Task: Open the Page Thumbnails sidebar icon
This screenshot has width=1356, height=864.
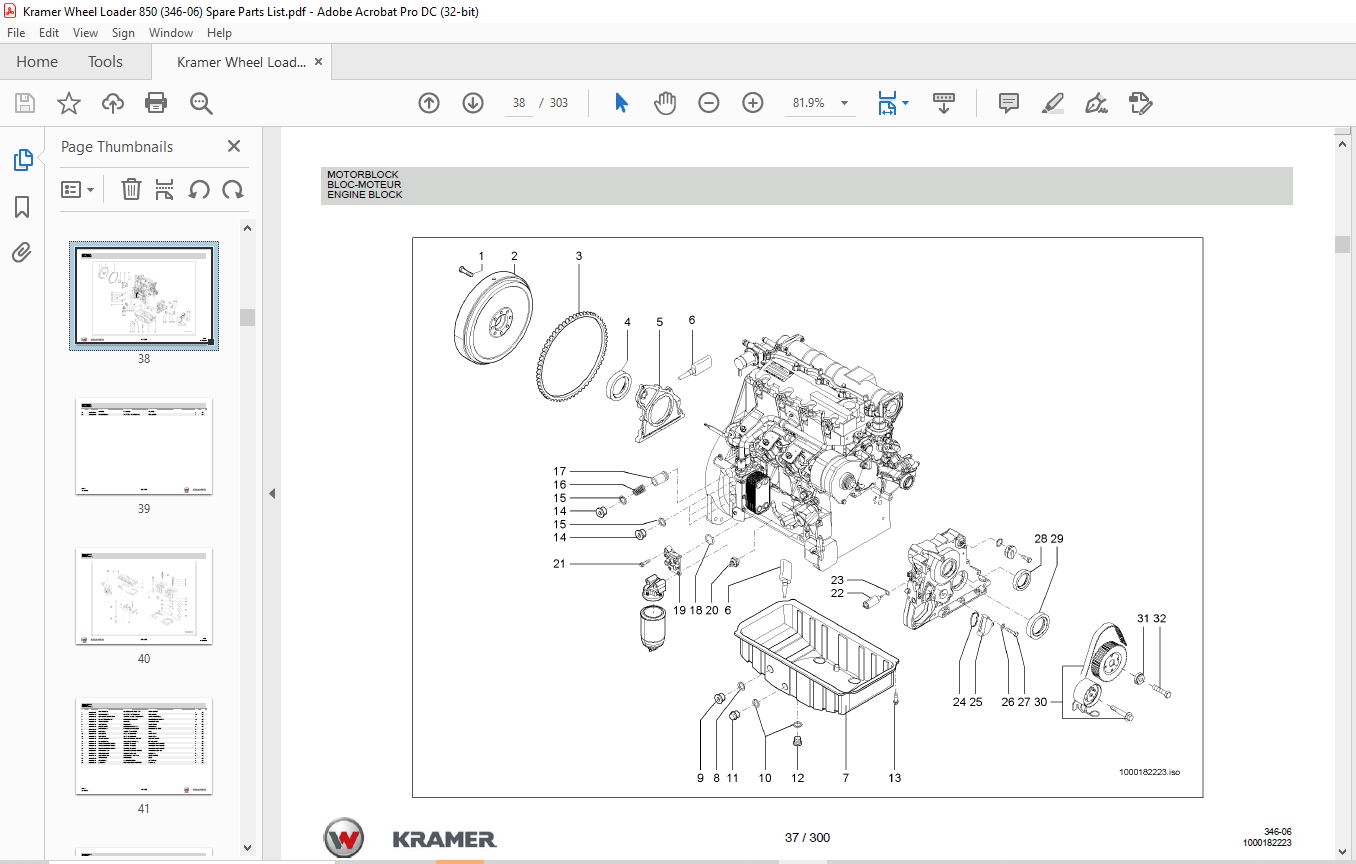Action: 22,159
